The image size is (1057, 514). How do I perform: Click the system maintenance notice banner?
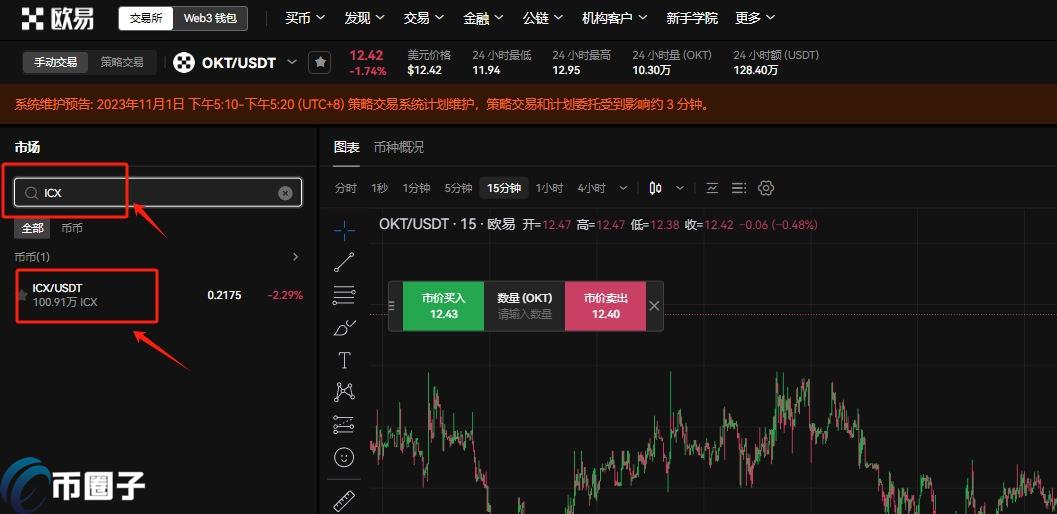(528, 105)
